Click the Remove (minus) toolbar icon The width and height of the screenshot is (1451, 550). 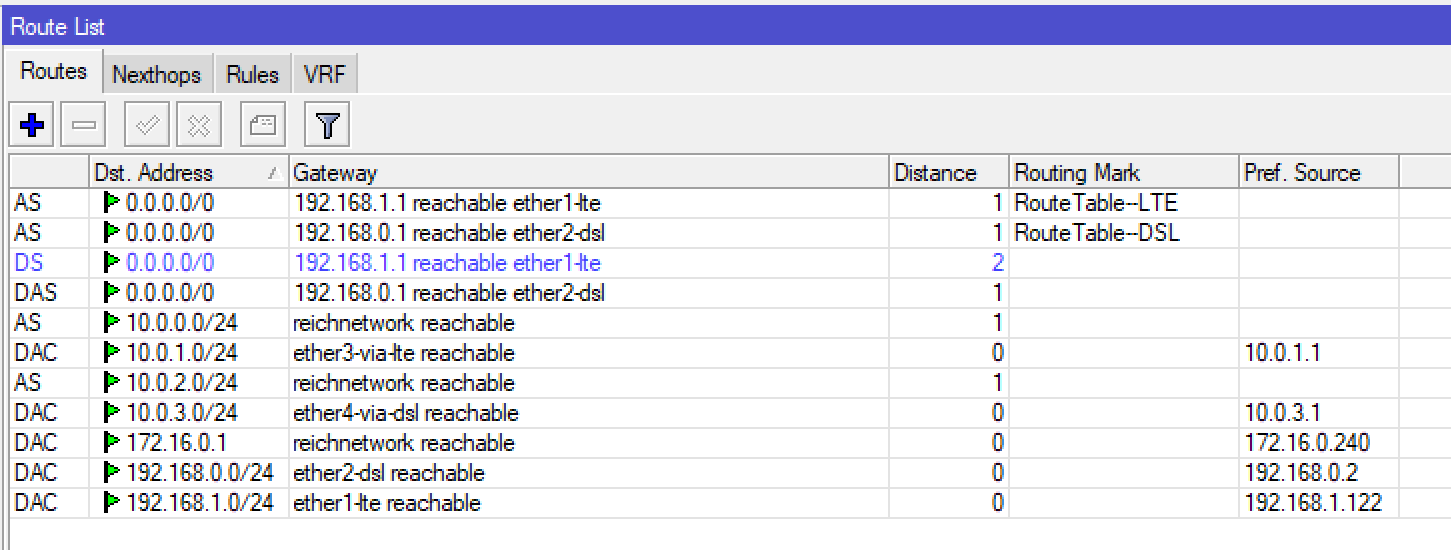click(x=84, y=126)
